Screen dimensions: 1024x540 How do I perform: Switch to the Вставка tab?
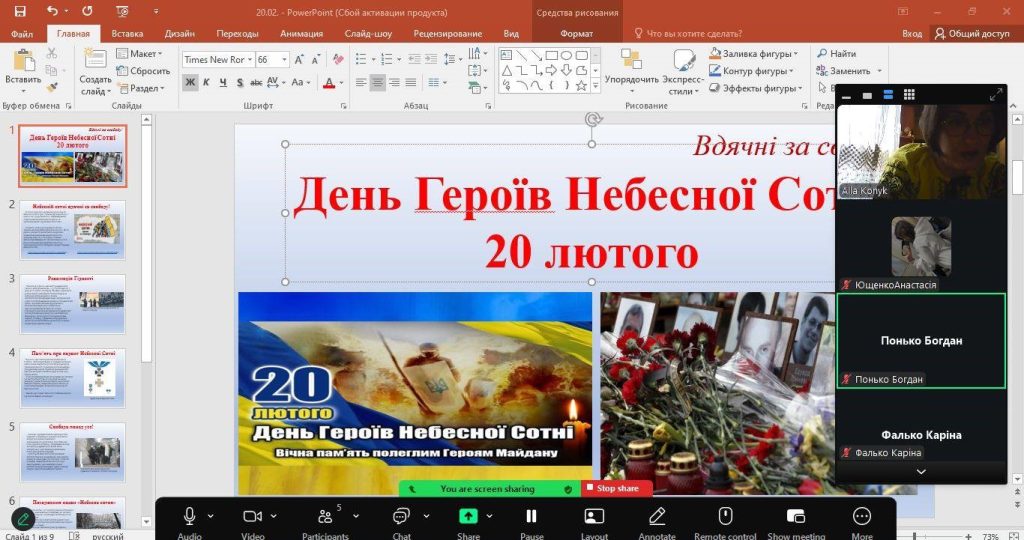click(x=127, y=33)
